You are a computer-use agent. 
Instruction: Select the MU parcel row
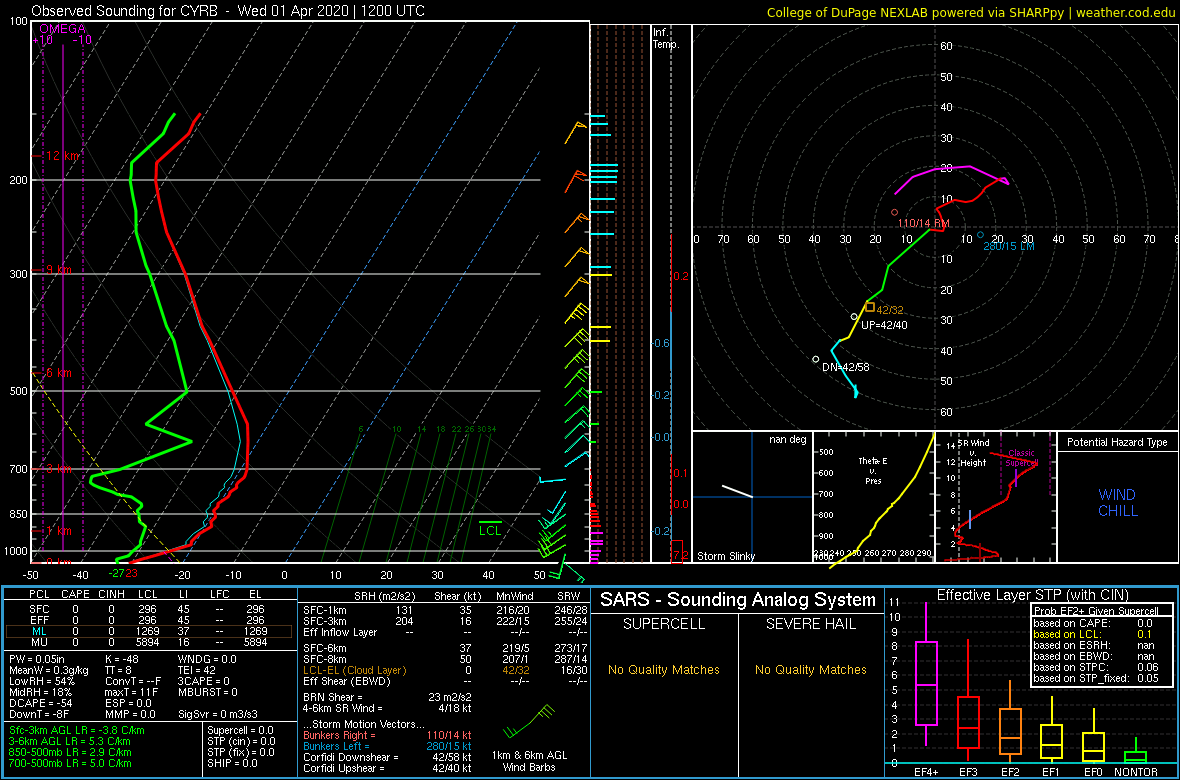151,642
